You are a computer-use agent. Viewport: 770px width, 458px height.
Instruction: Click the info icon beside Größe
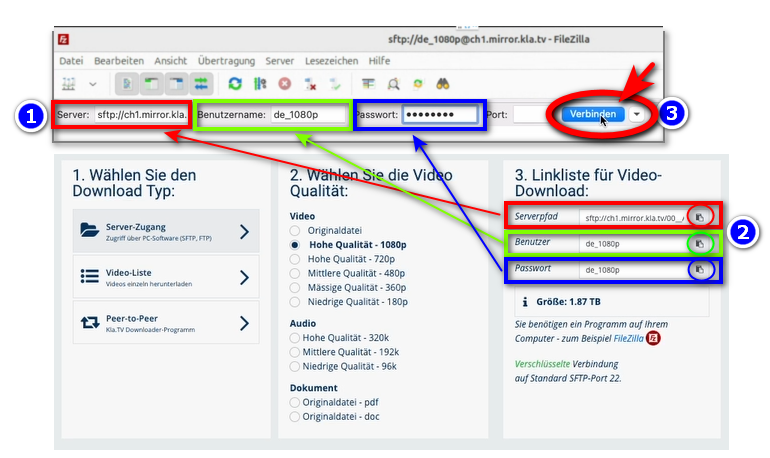(525, 302)
